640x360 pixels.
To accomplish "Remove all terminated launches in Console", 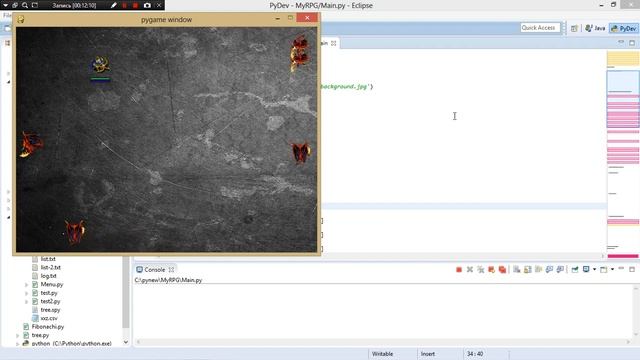I will [480, 269].
